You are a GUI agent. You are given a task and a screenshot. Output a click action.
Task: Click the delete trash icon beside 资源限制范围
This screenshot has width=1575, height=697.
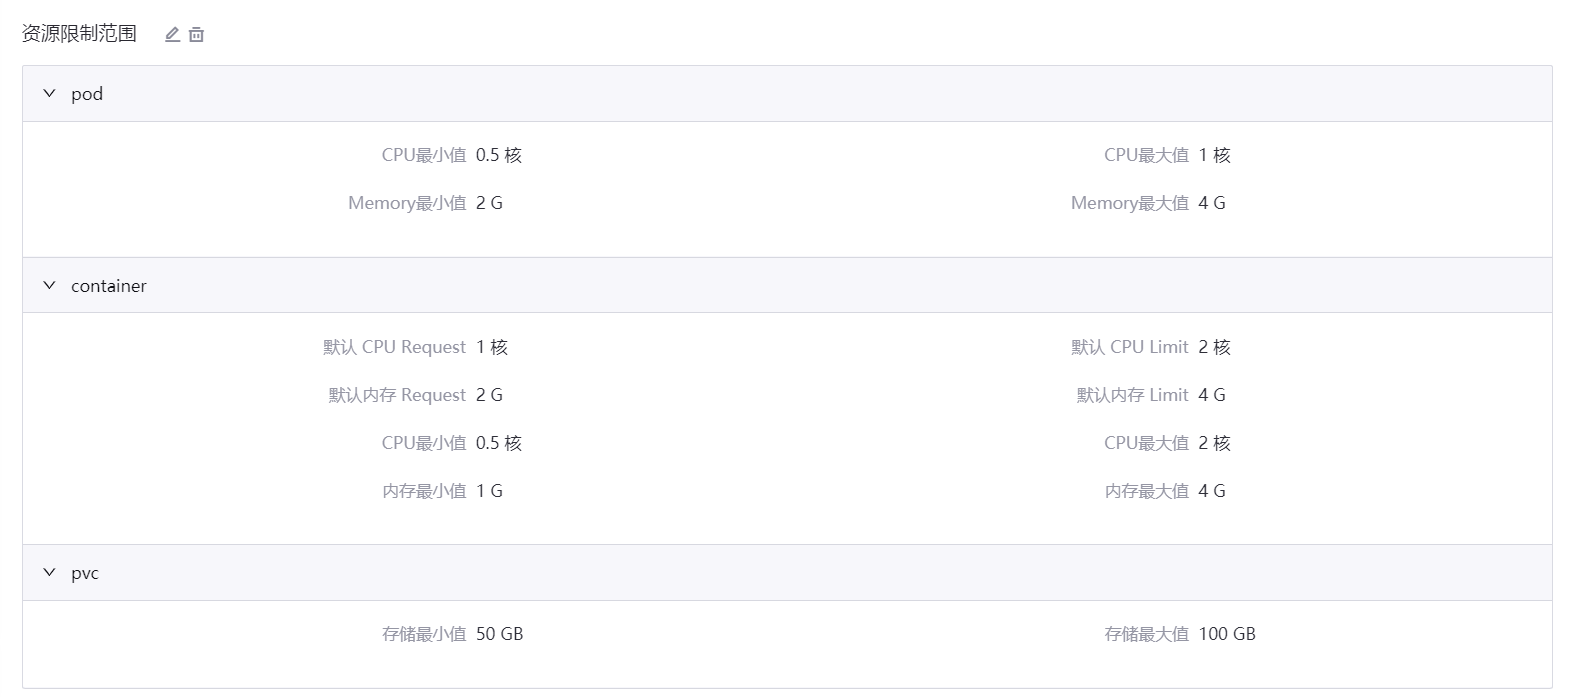(x=196, y=33)
